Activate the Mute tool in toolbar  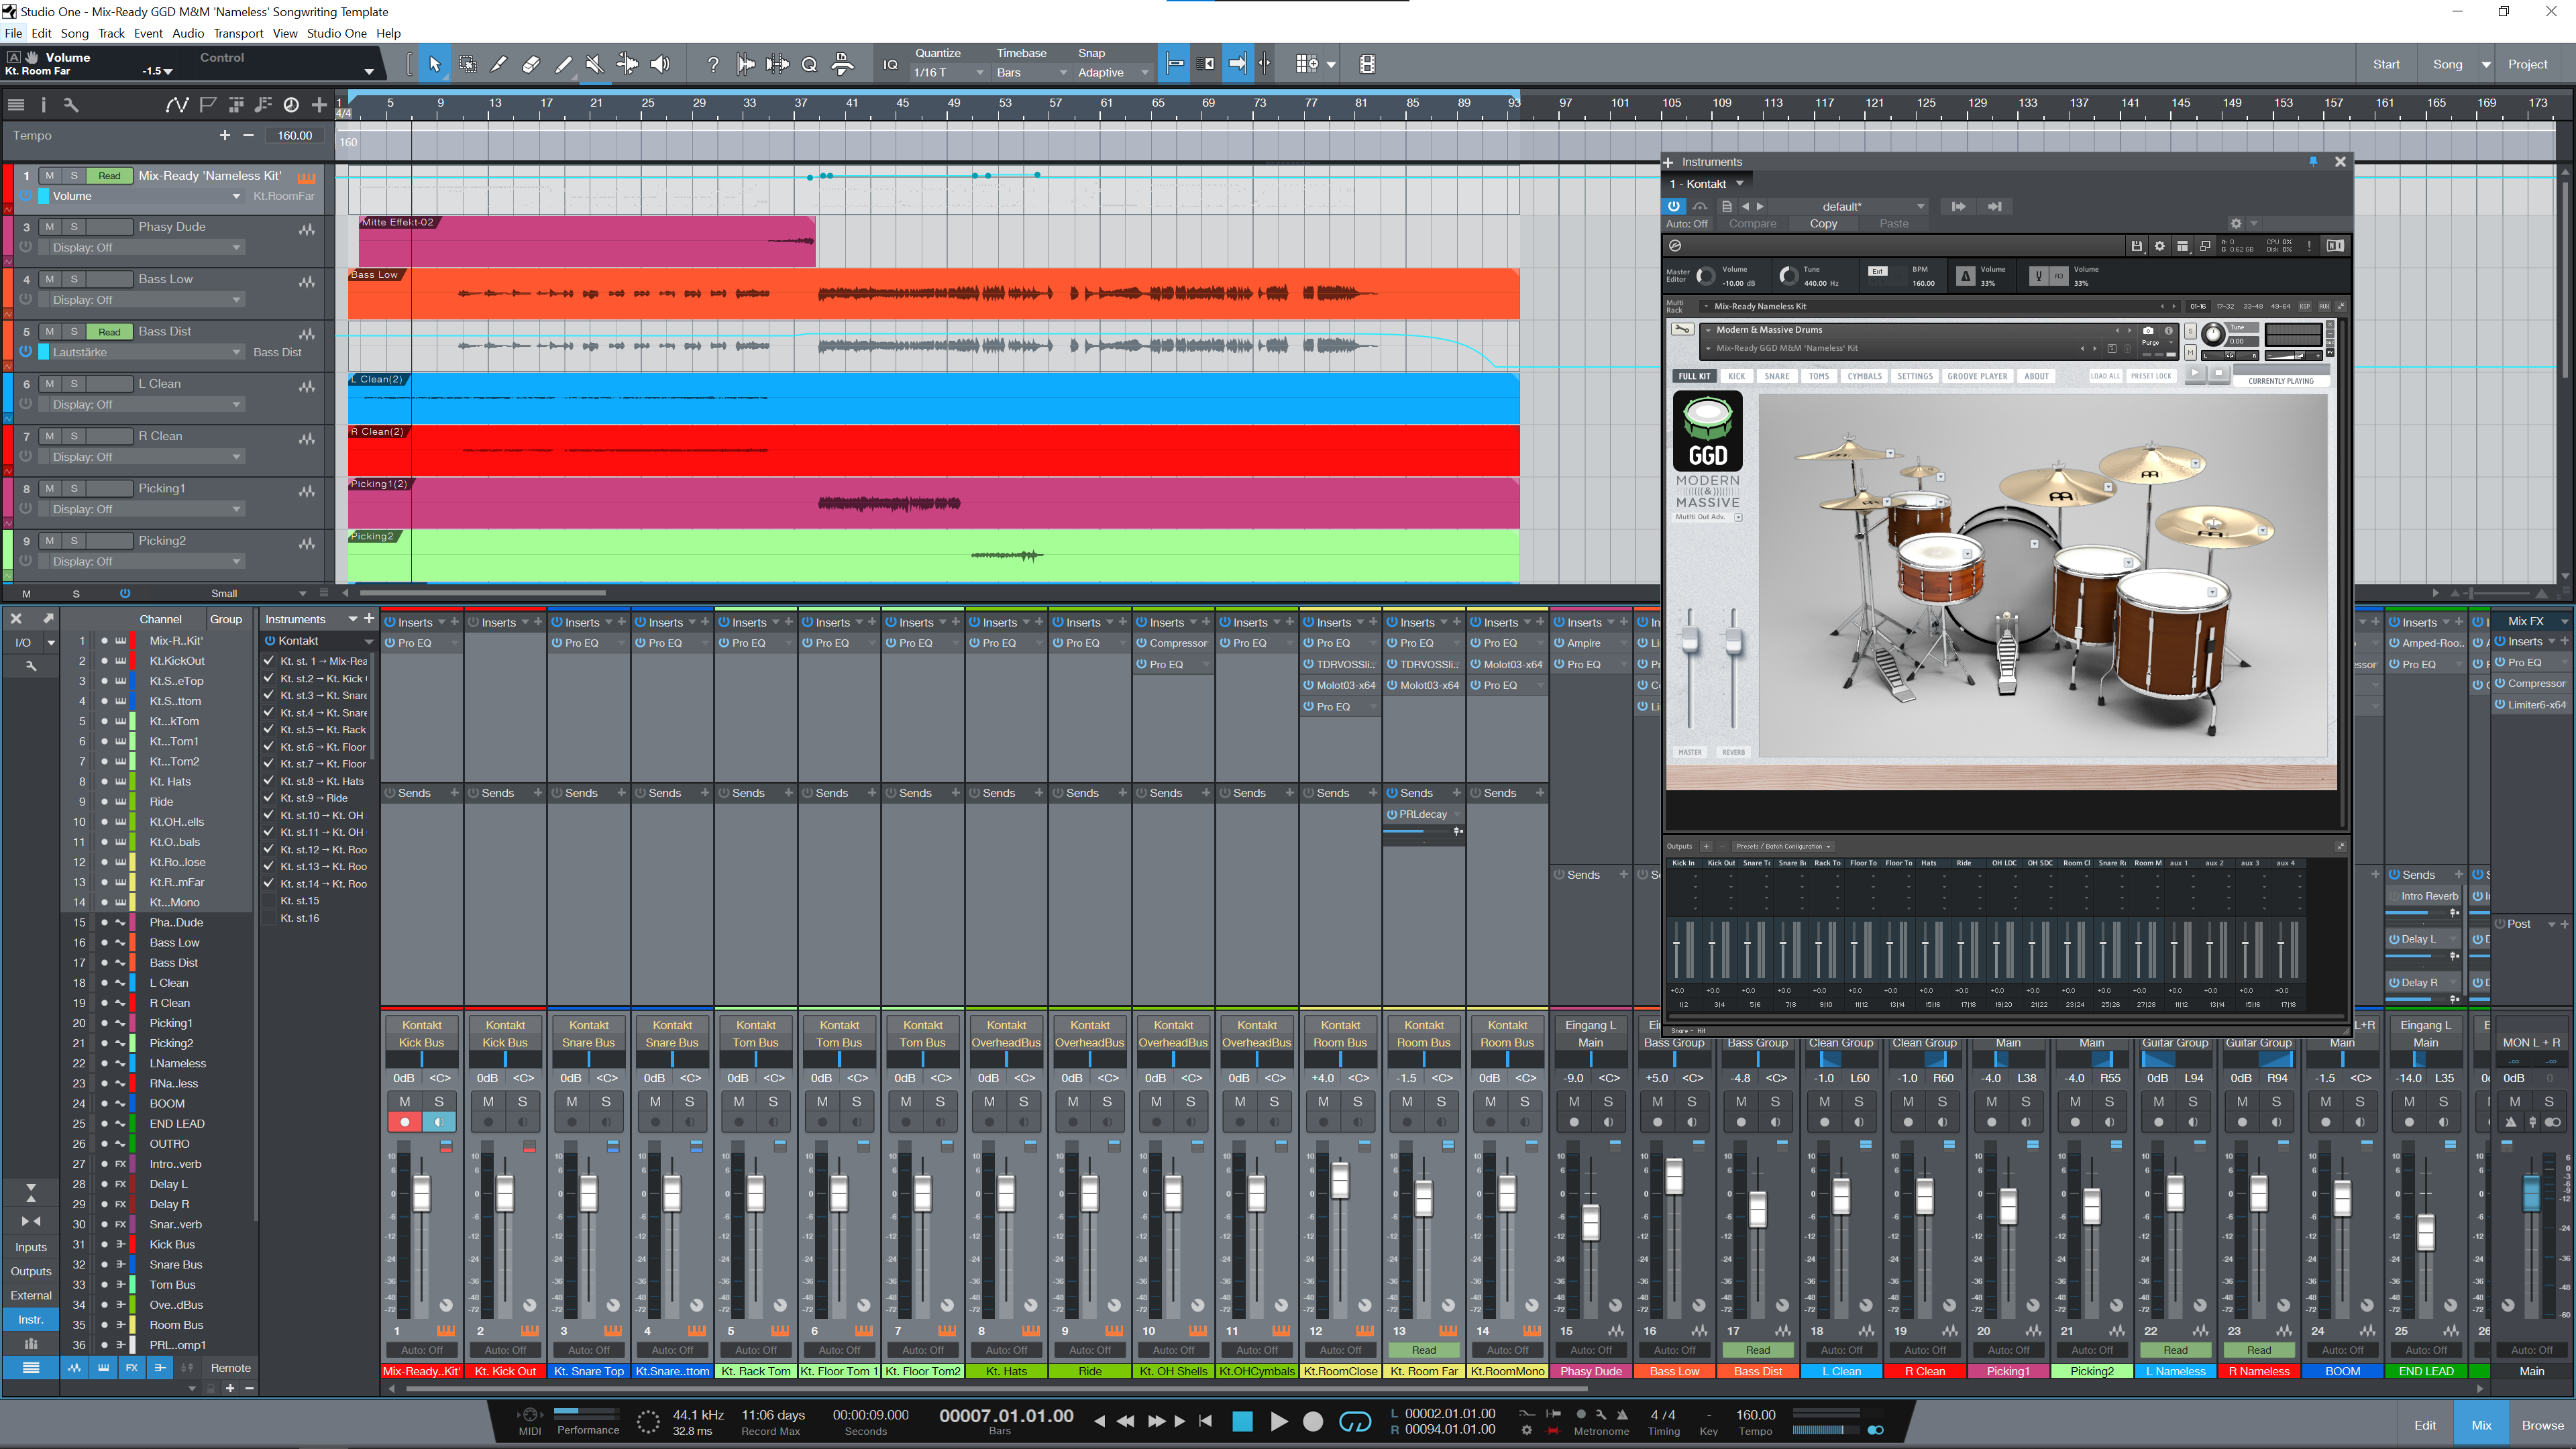pyautogui.click(x=595, y=64)
